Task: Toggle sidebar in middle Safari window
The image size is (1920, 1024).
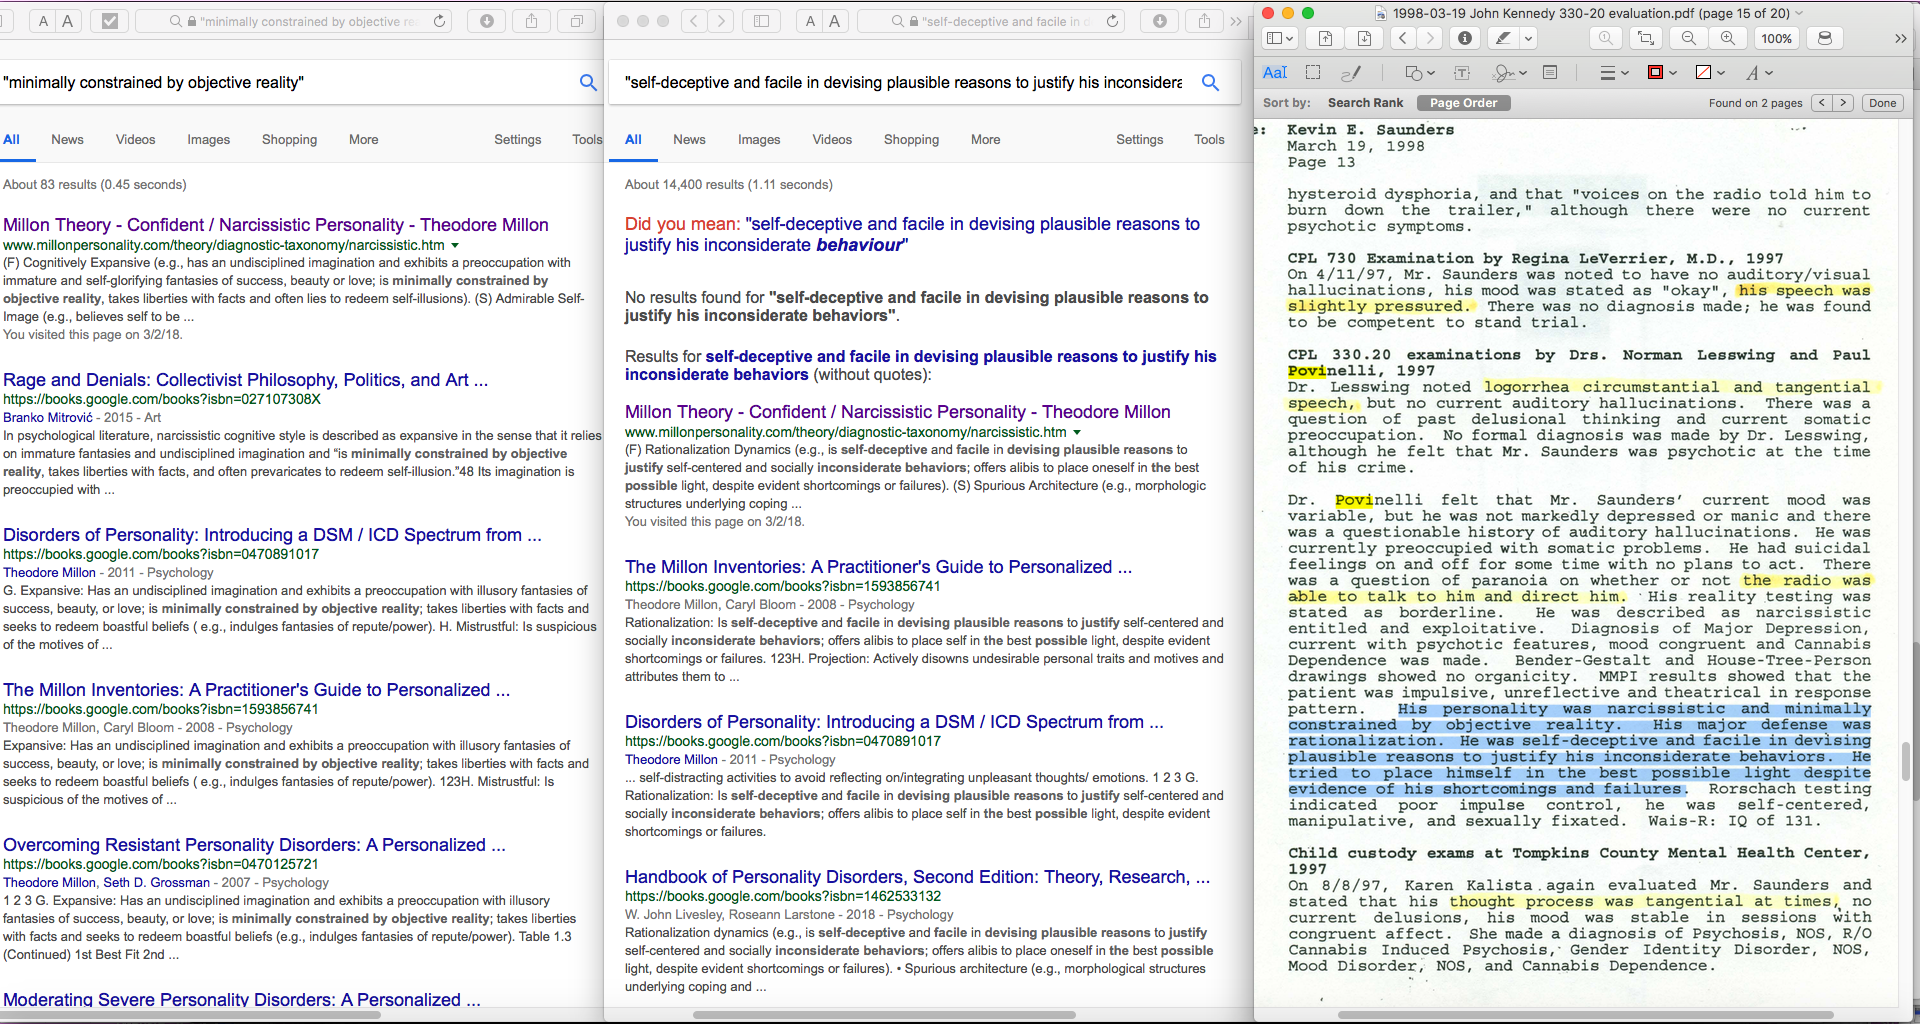Action: pos(761,21)
